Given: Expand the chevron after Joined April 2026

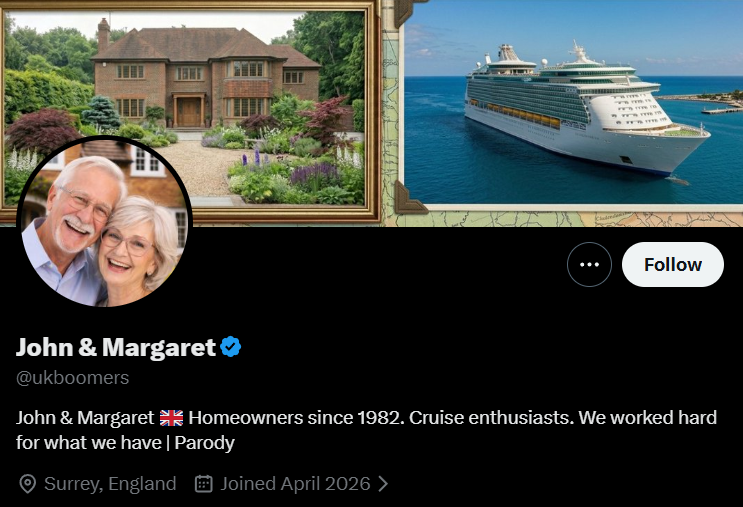Looking at the screenshot, I should click(383, 484).
